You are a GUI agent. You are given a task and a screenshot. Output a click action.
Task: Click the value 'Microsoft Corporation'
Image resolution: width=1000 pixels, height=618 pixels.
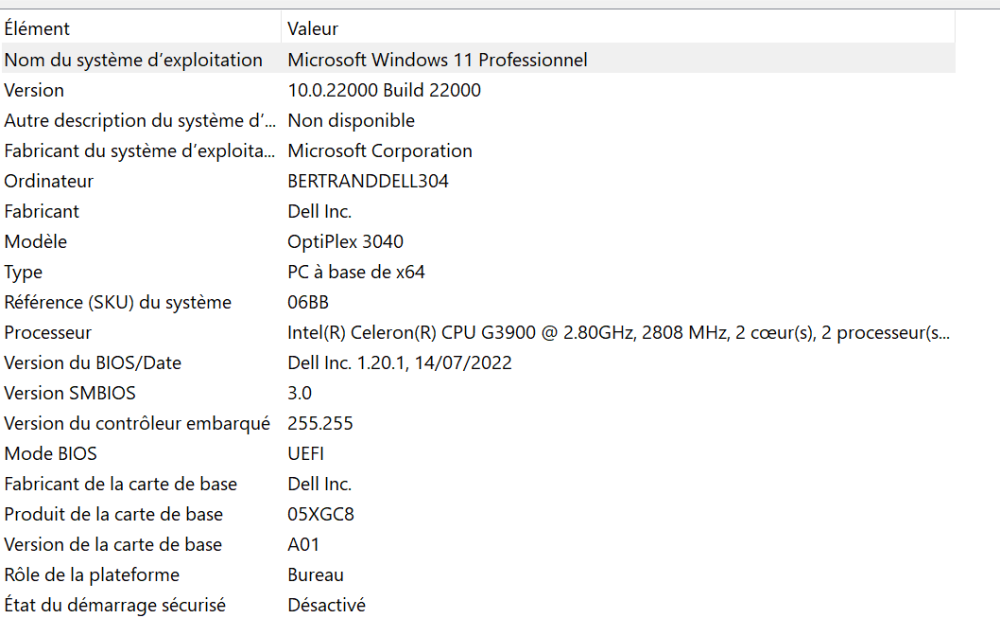[379, 151]
